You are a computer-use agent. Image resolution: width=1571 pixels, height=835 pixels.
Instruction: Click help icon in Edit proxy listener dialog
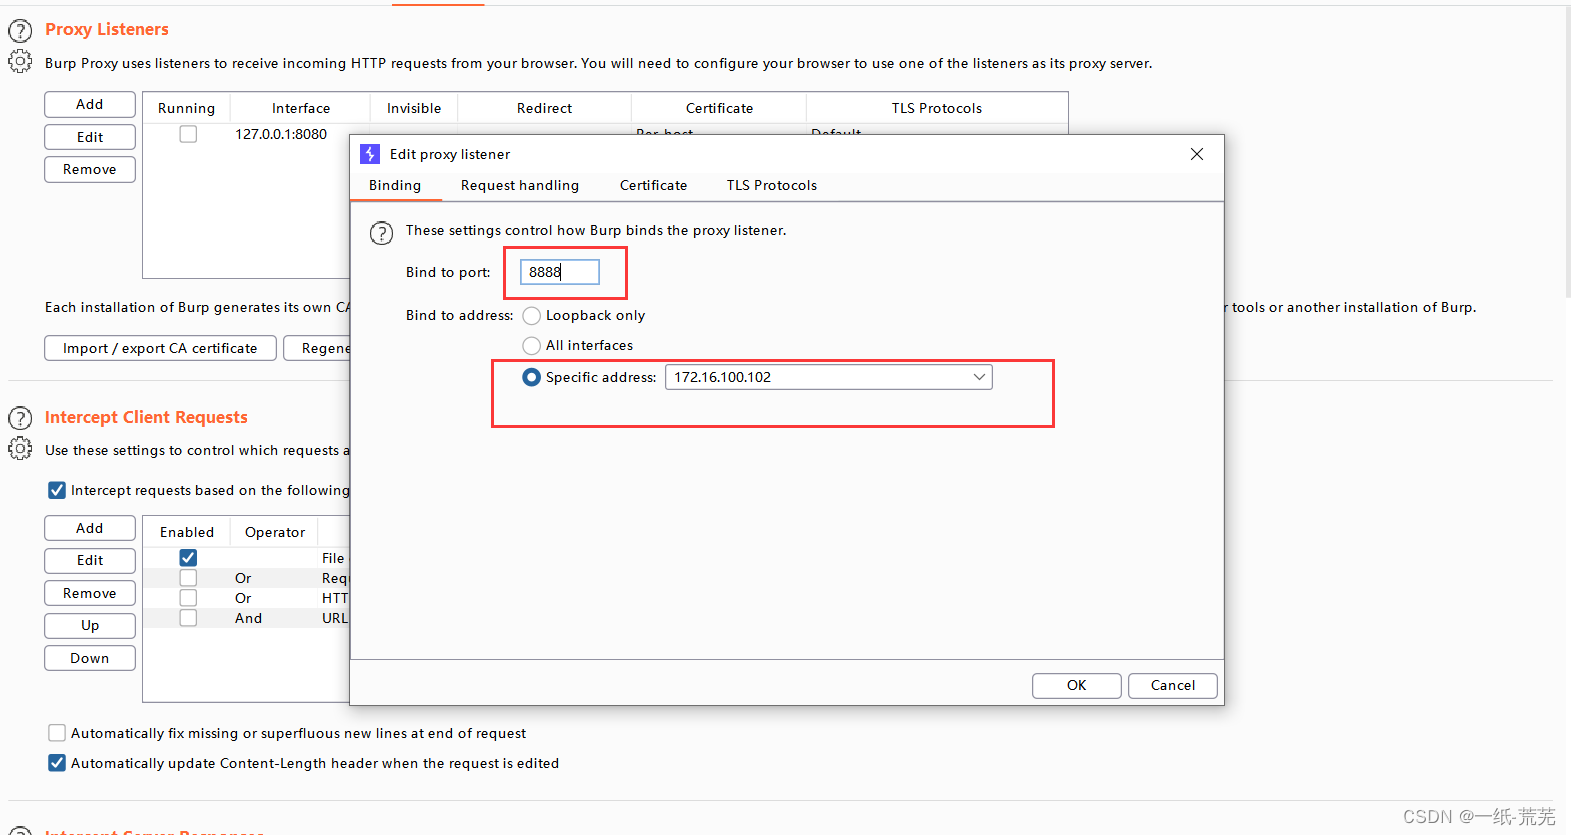381,233
